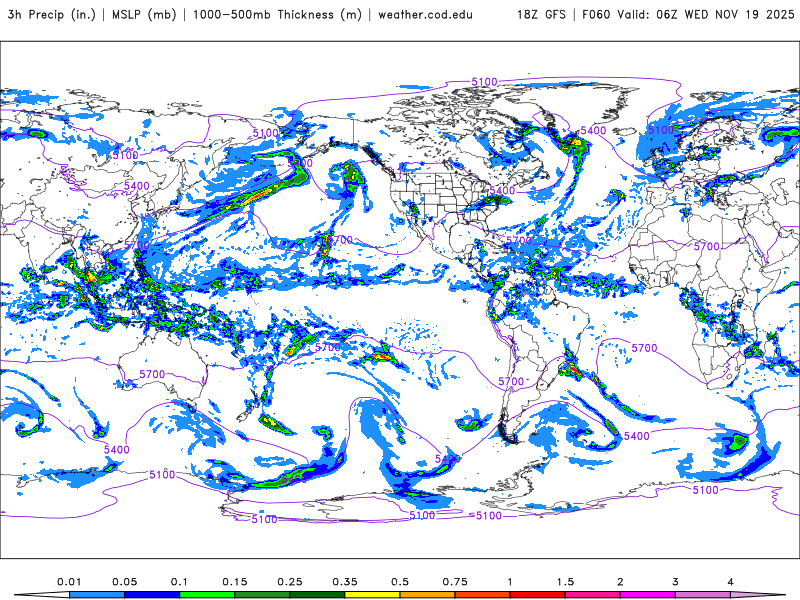
Task: Click the 'weather.cod.edu' source text
Action: (x=425, y=14)
